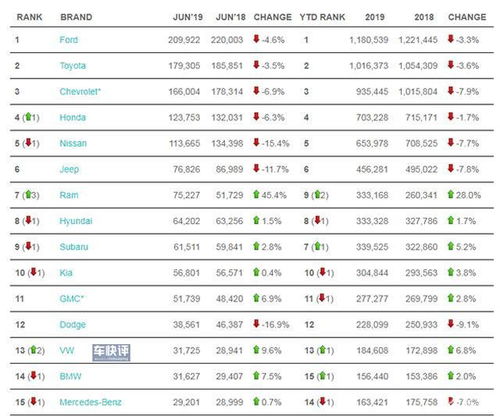Open the Ford brand link

click(x=69, y=40)
